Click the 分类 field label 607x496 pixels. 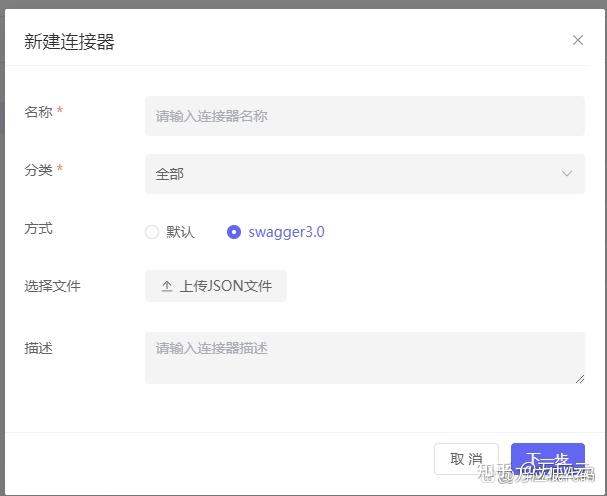pyautogui.click(x=38, y=170)
